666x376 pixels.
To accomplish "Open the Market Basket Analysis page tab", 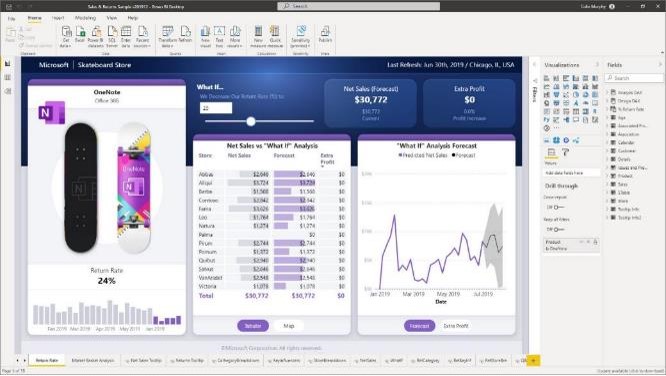I will (x=93, y=360).
